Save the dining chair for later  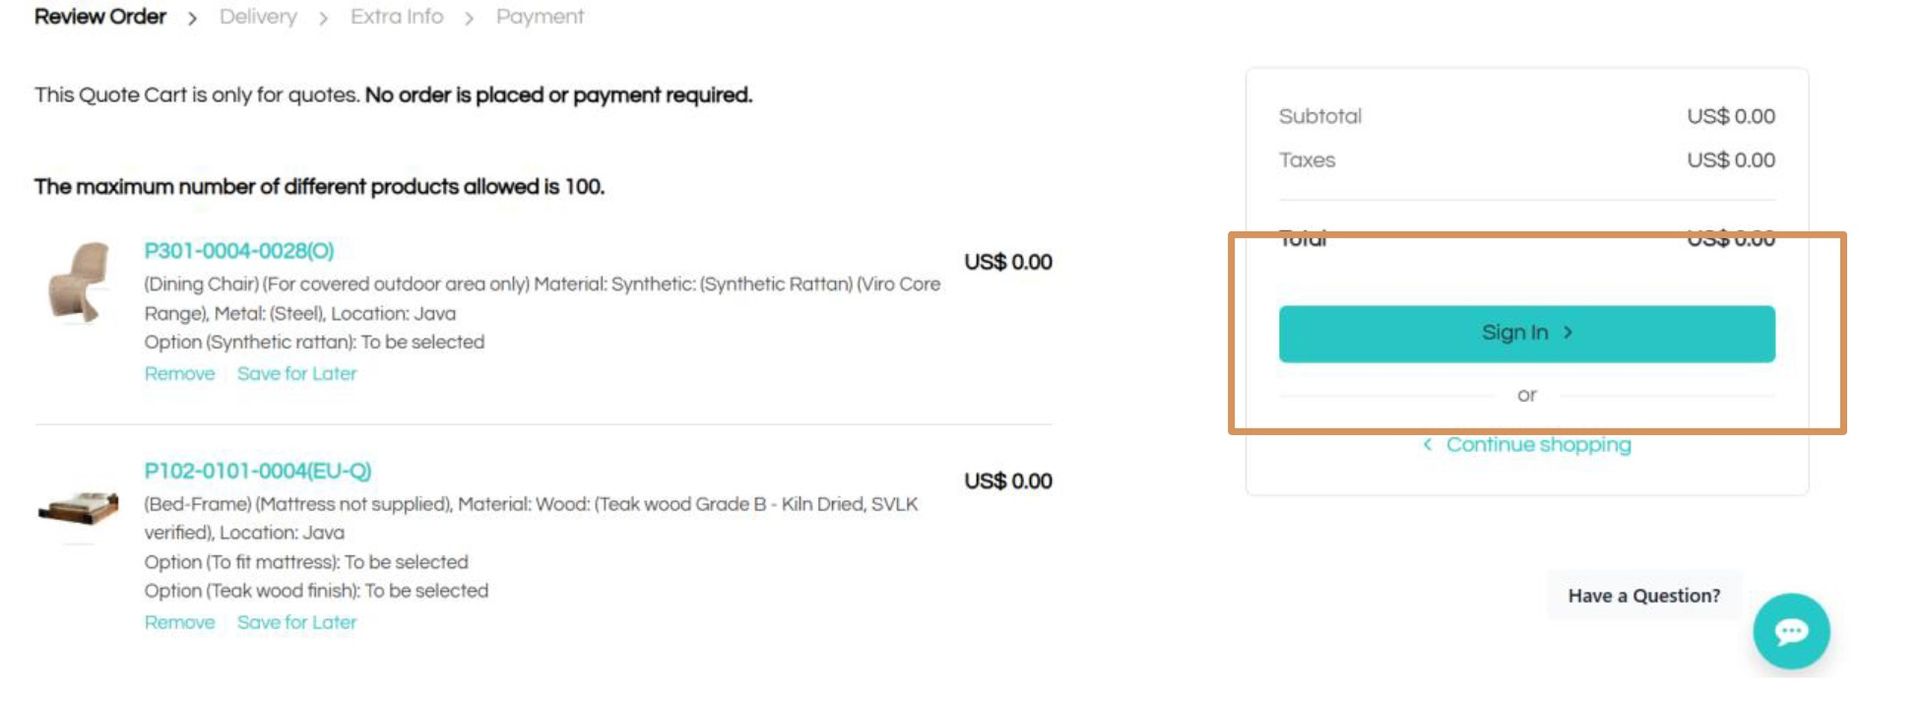[296, 374]
